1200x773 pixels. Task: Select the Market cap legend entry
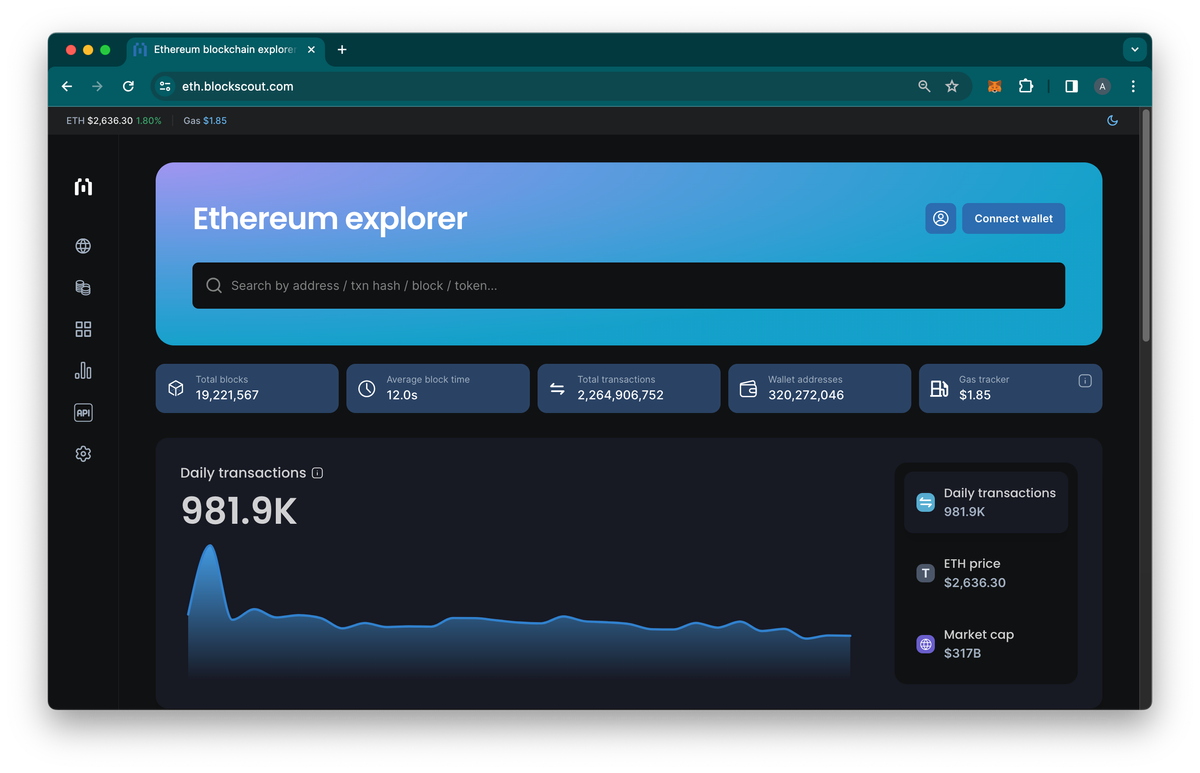986,644
